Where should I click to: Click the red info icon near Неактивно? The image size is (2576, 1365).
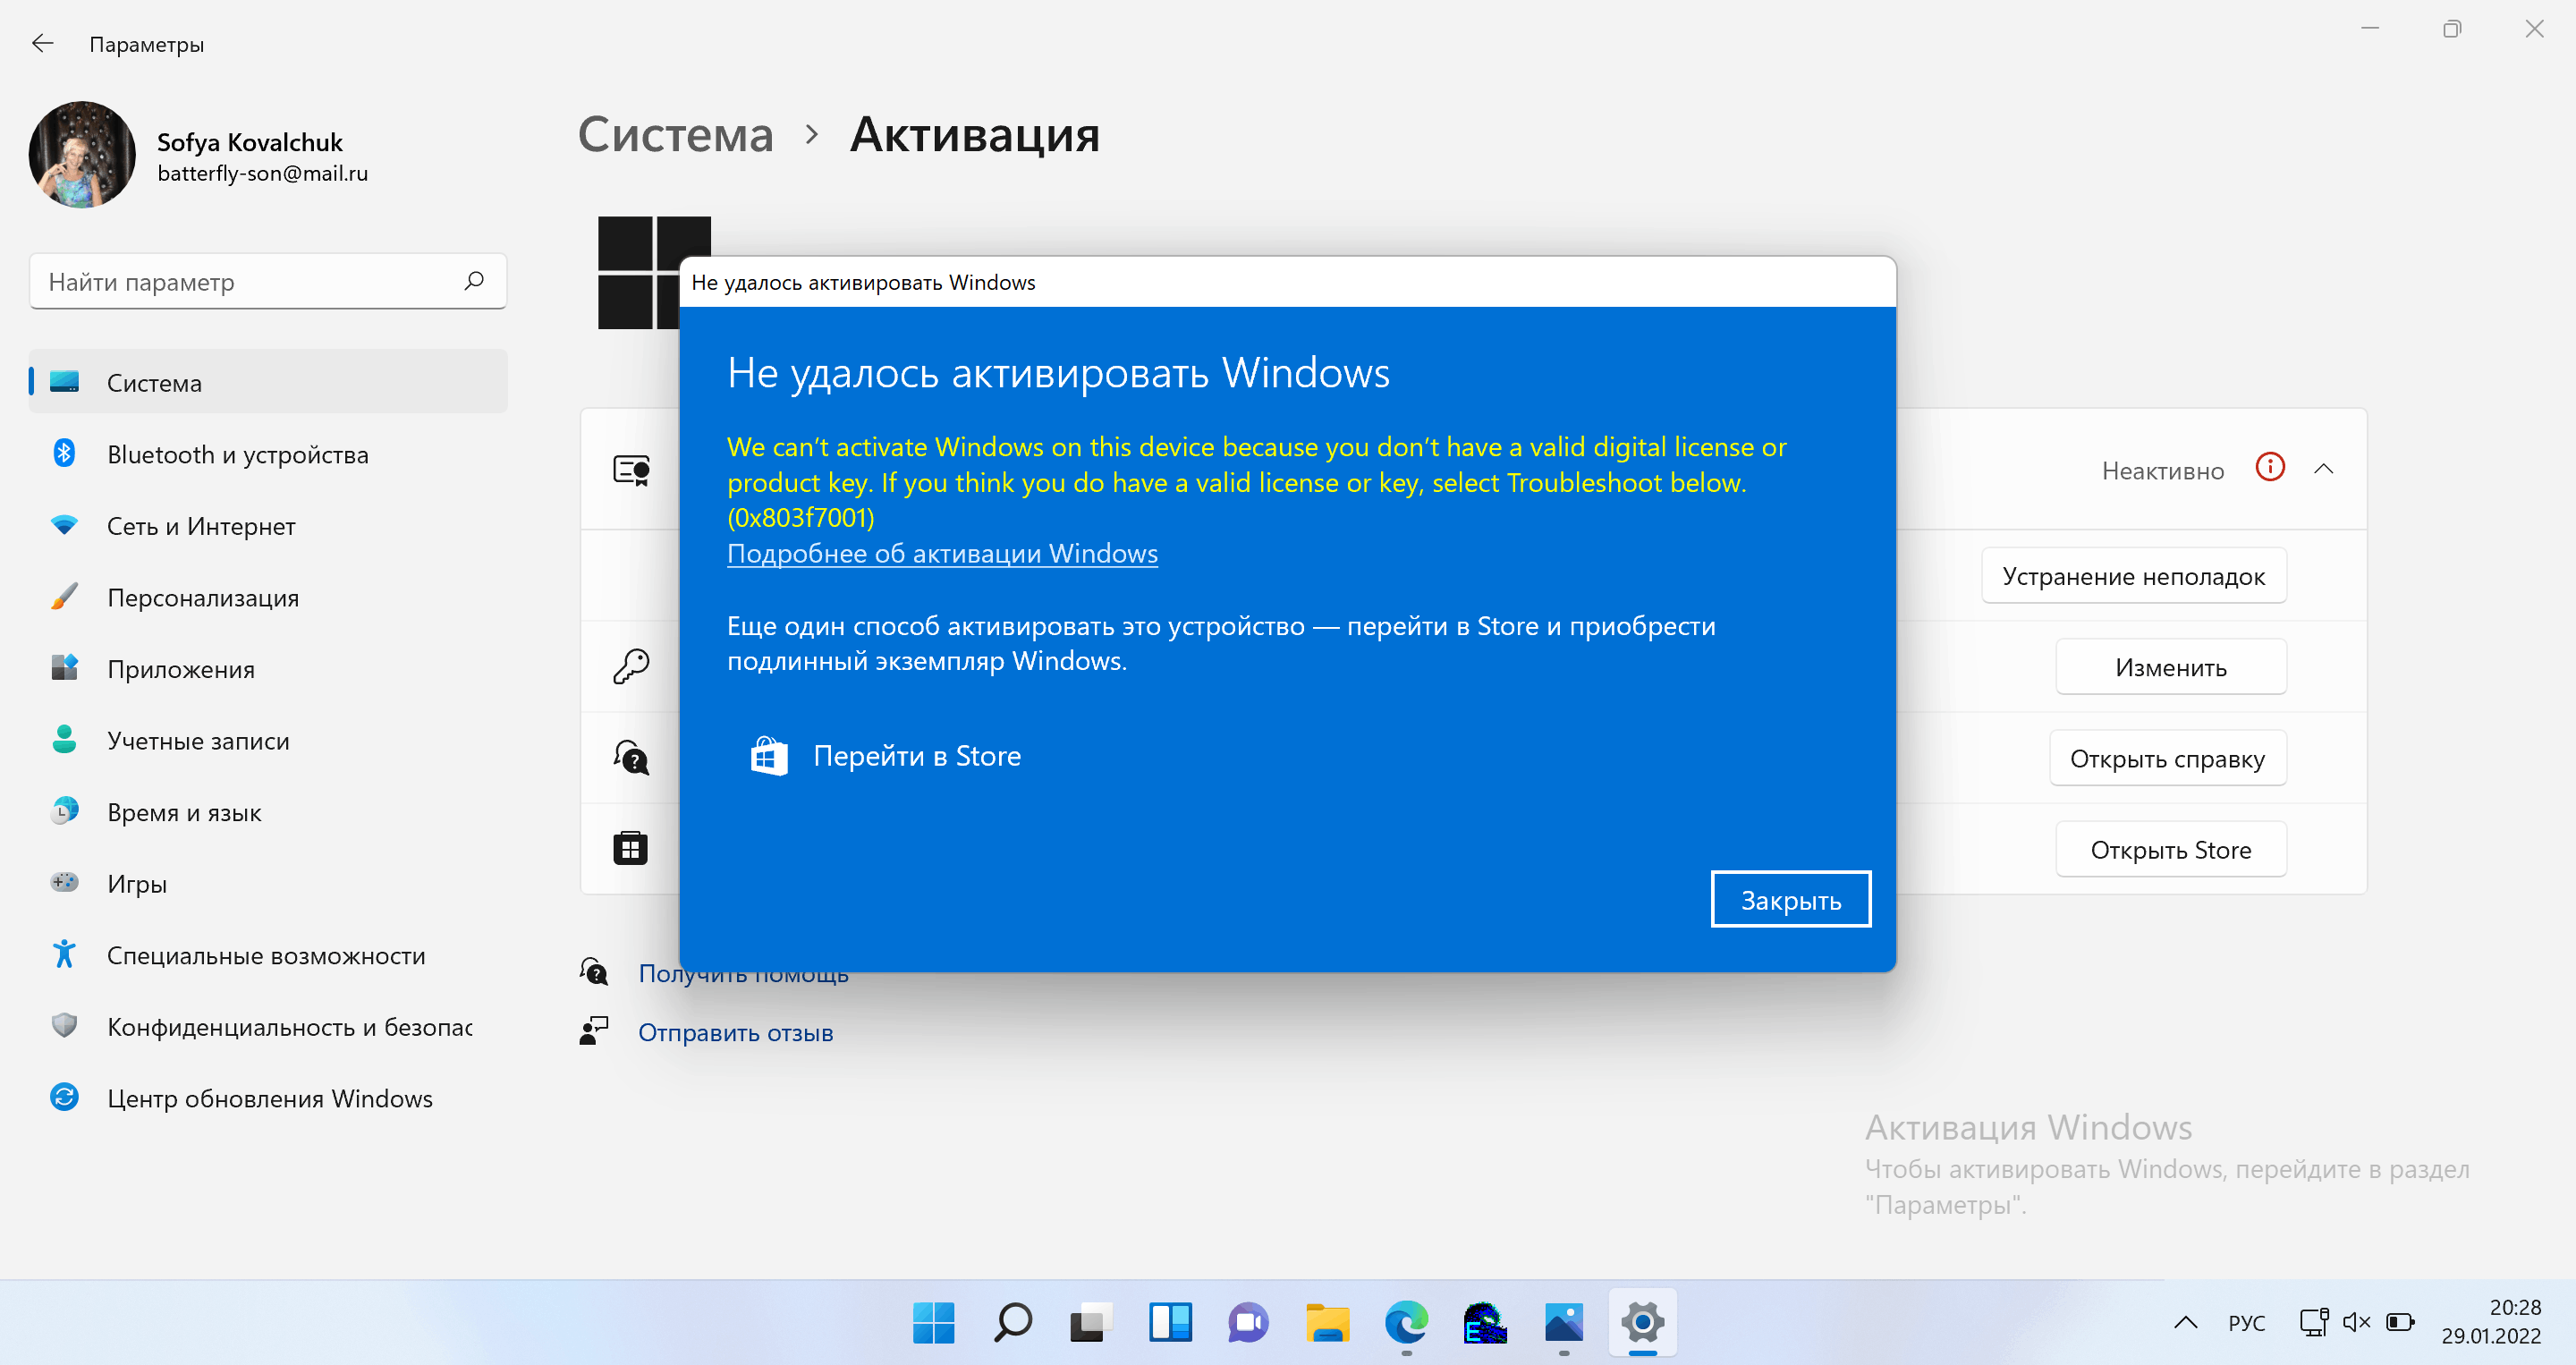tap(2270, 467)
